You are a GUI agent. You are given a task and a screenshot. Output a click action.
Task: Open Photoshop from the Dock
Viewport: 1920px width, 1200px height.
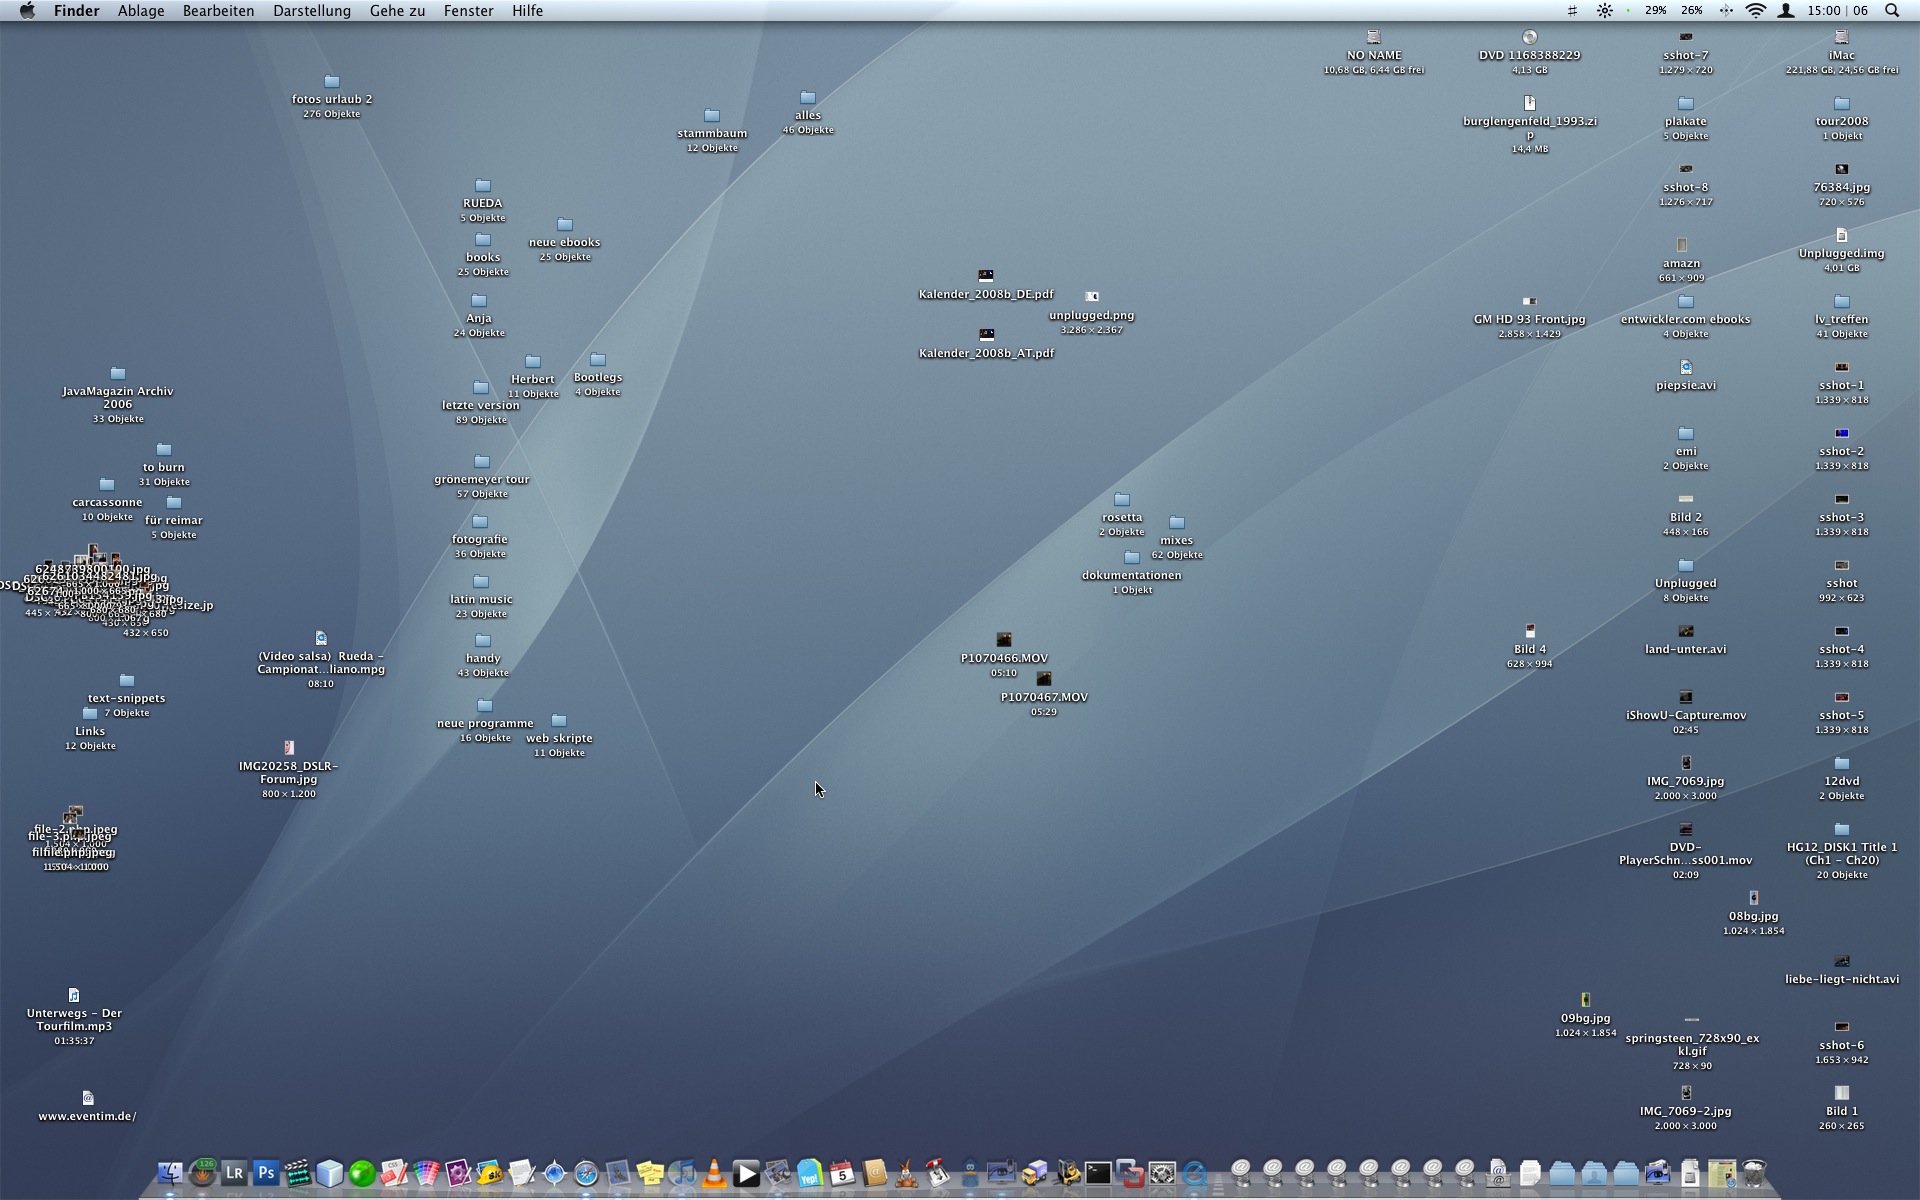click(x=266, y=1173)
